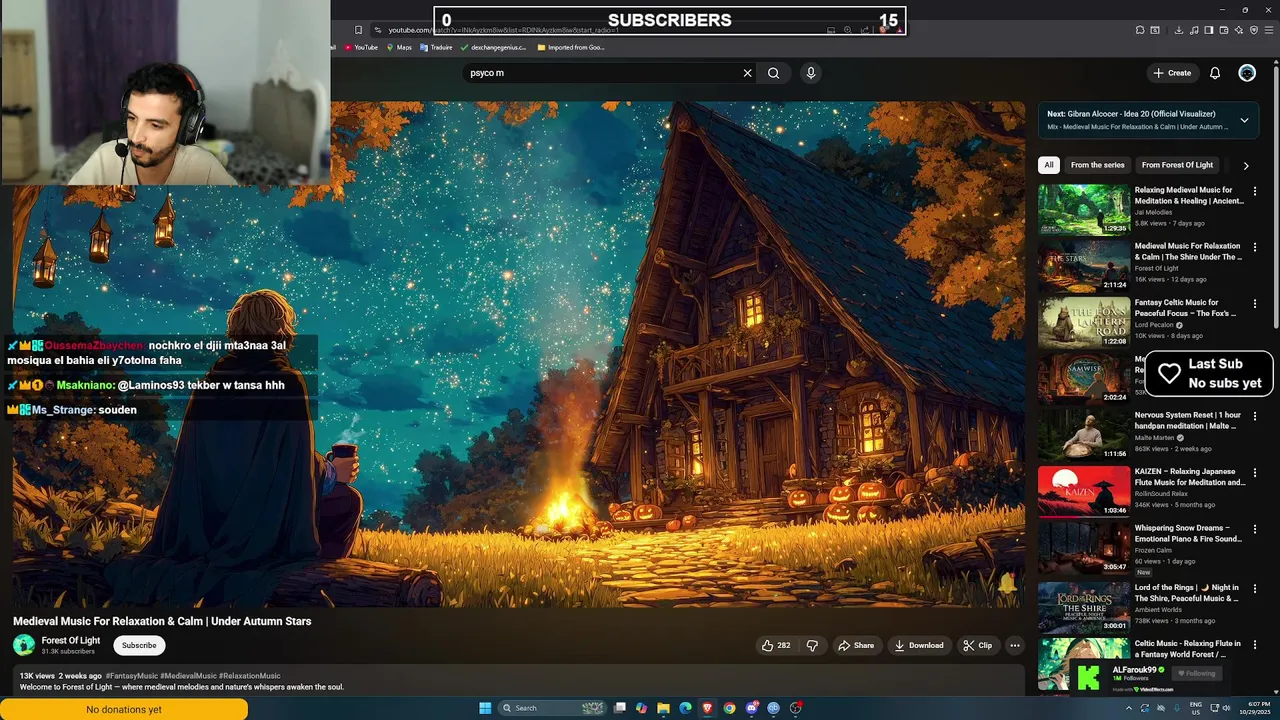
Task: Open options for Fantasy Celtic Music video
Action: (1255, 303)
